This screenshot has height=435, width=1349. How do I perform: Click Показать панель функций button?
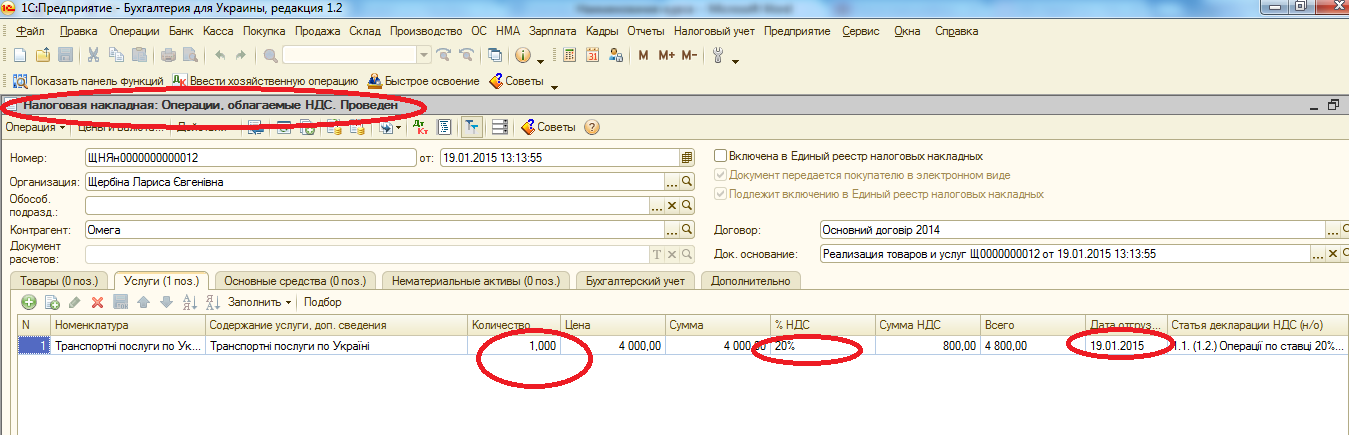pos(86,81)
